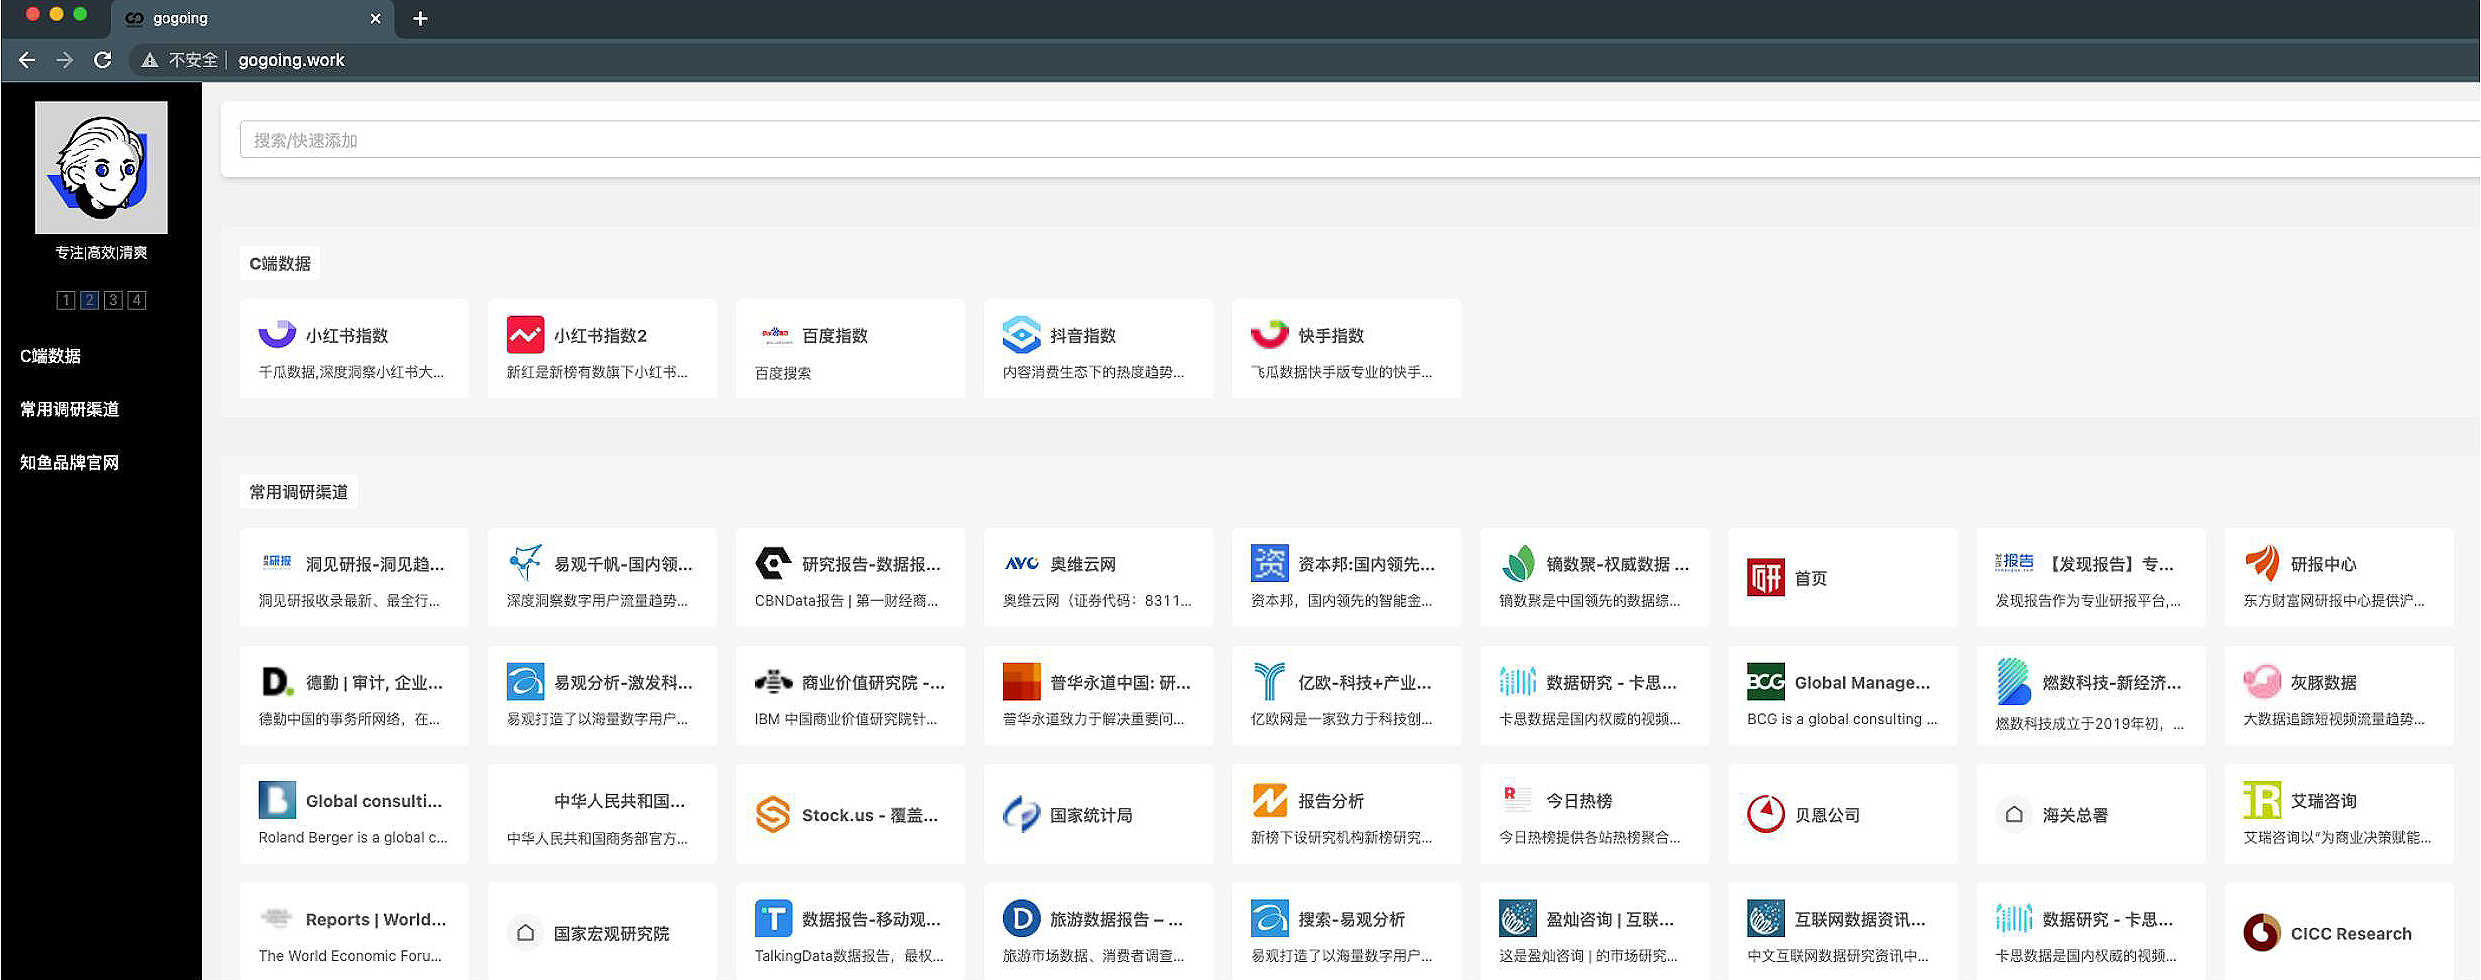Image resolution: width=2481 pixels, height=980 pixels.
Task: Click the CICC Research logo icon
Action: 2262,932
